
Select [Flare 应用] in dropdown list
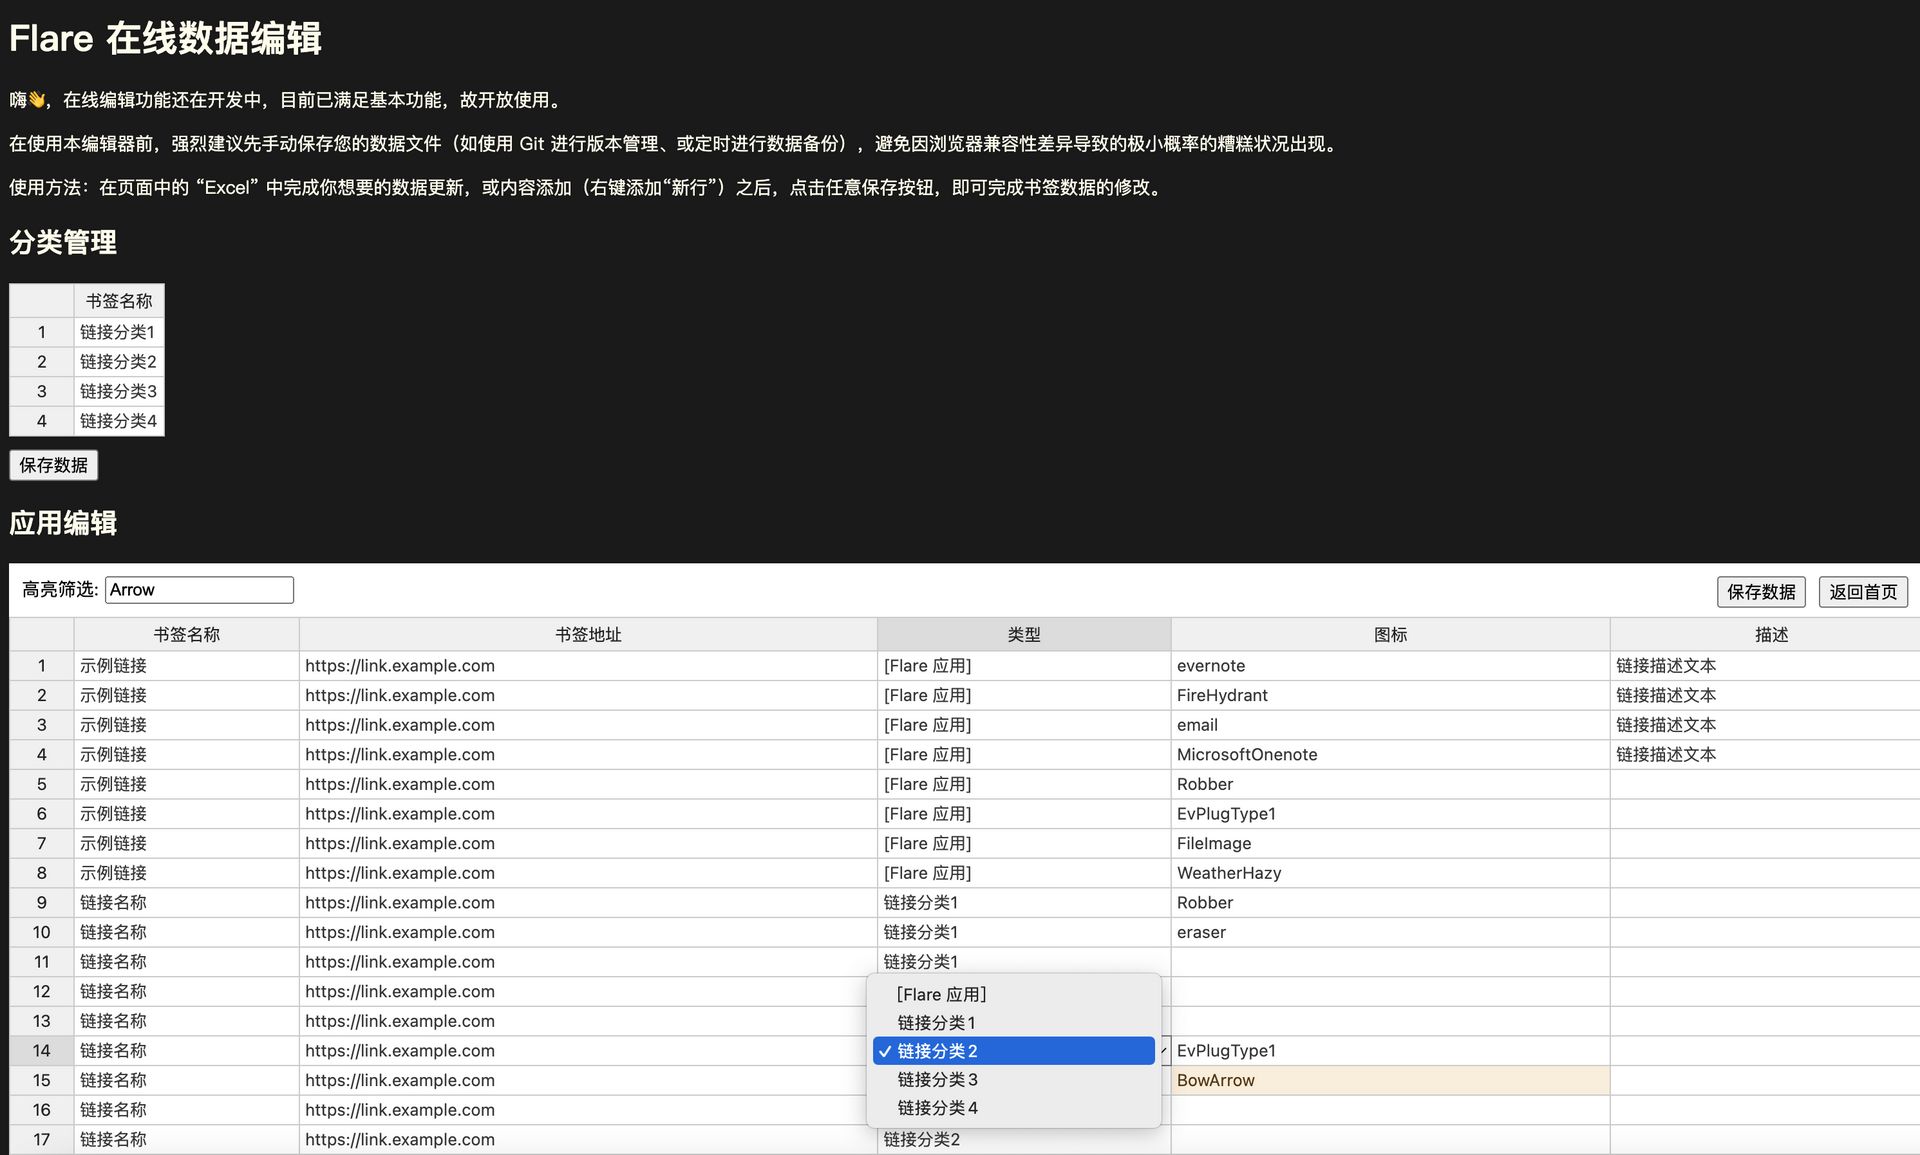pyautogui.click(x=941, y=994)
